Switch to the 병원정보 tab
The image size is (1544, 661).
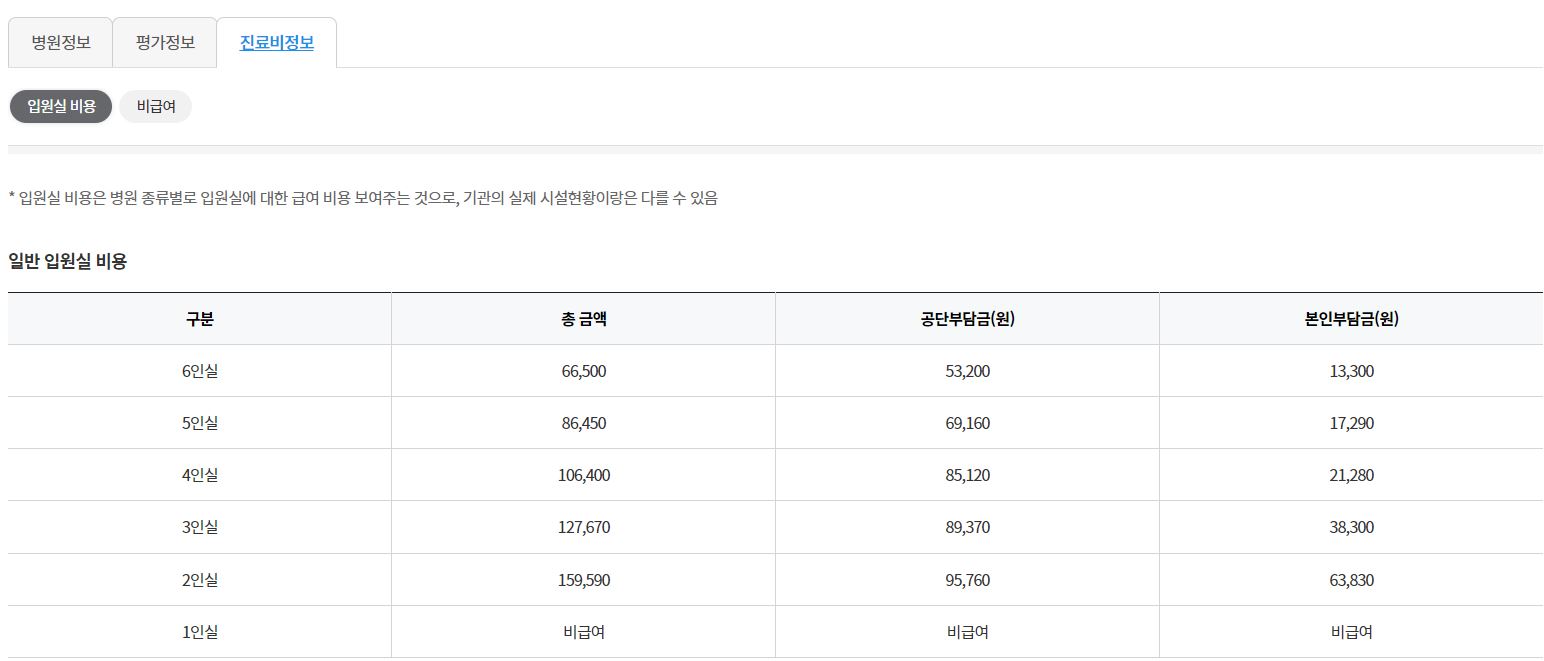(x=59, y=42)
